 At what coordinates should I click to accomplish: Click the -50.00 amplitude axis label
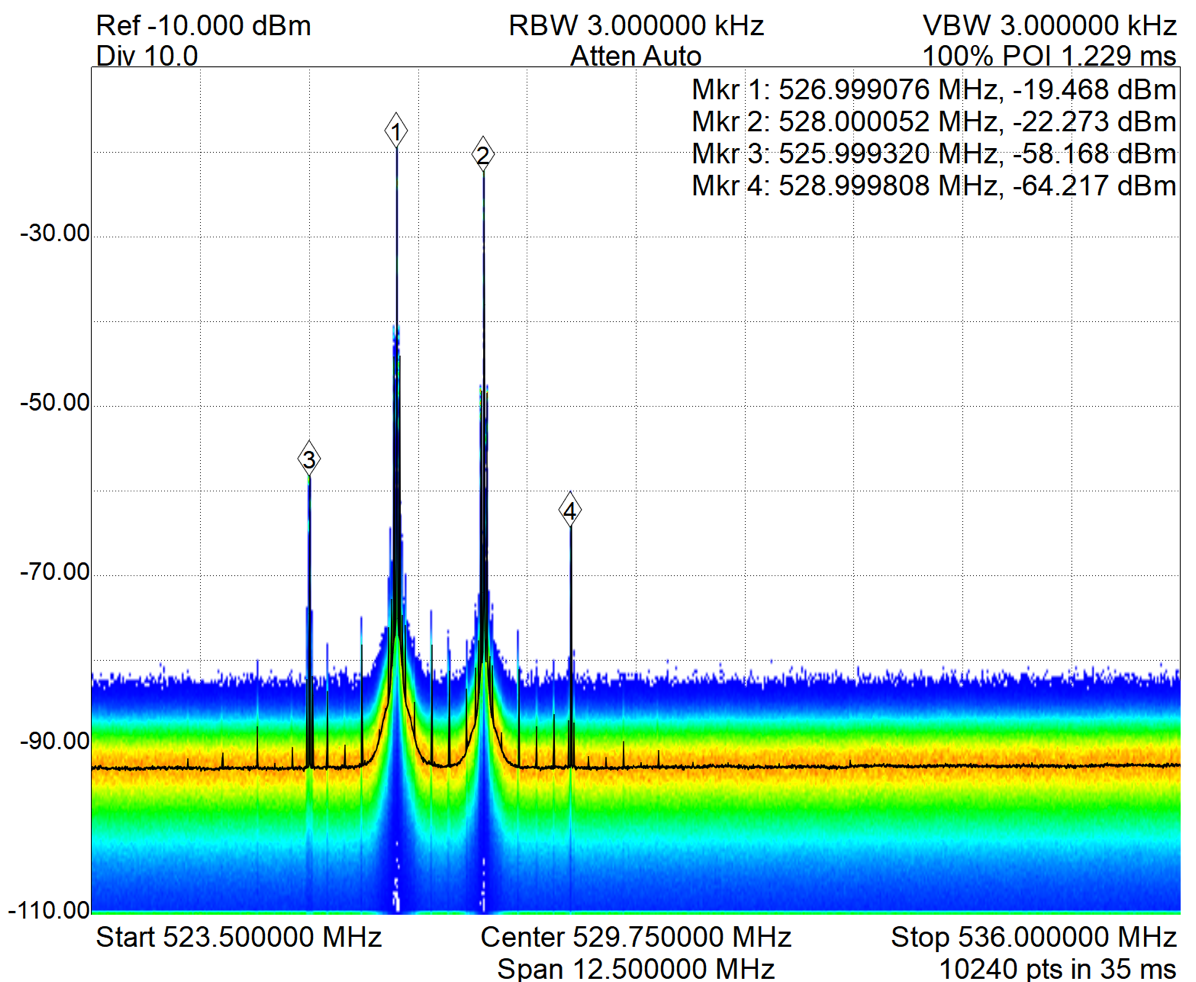tap(48, 404)
